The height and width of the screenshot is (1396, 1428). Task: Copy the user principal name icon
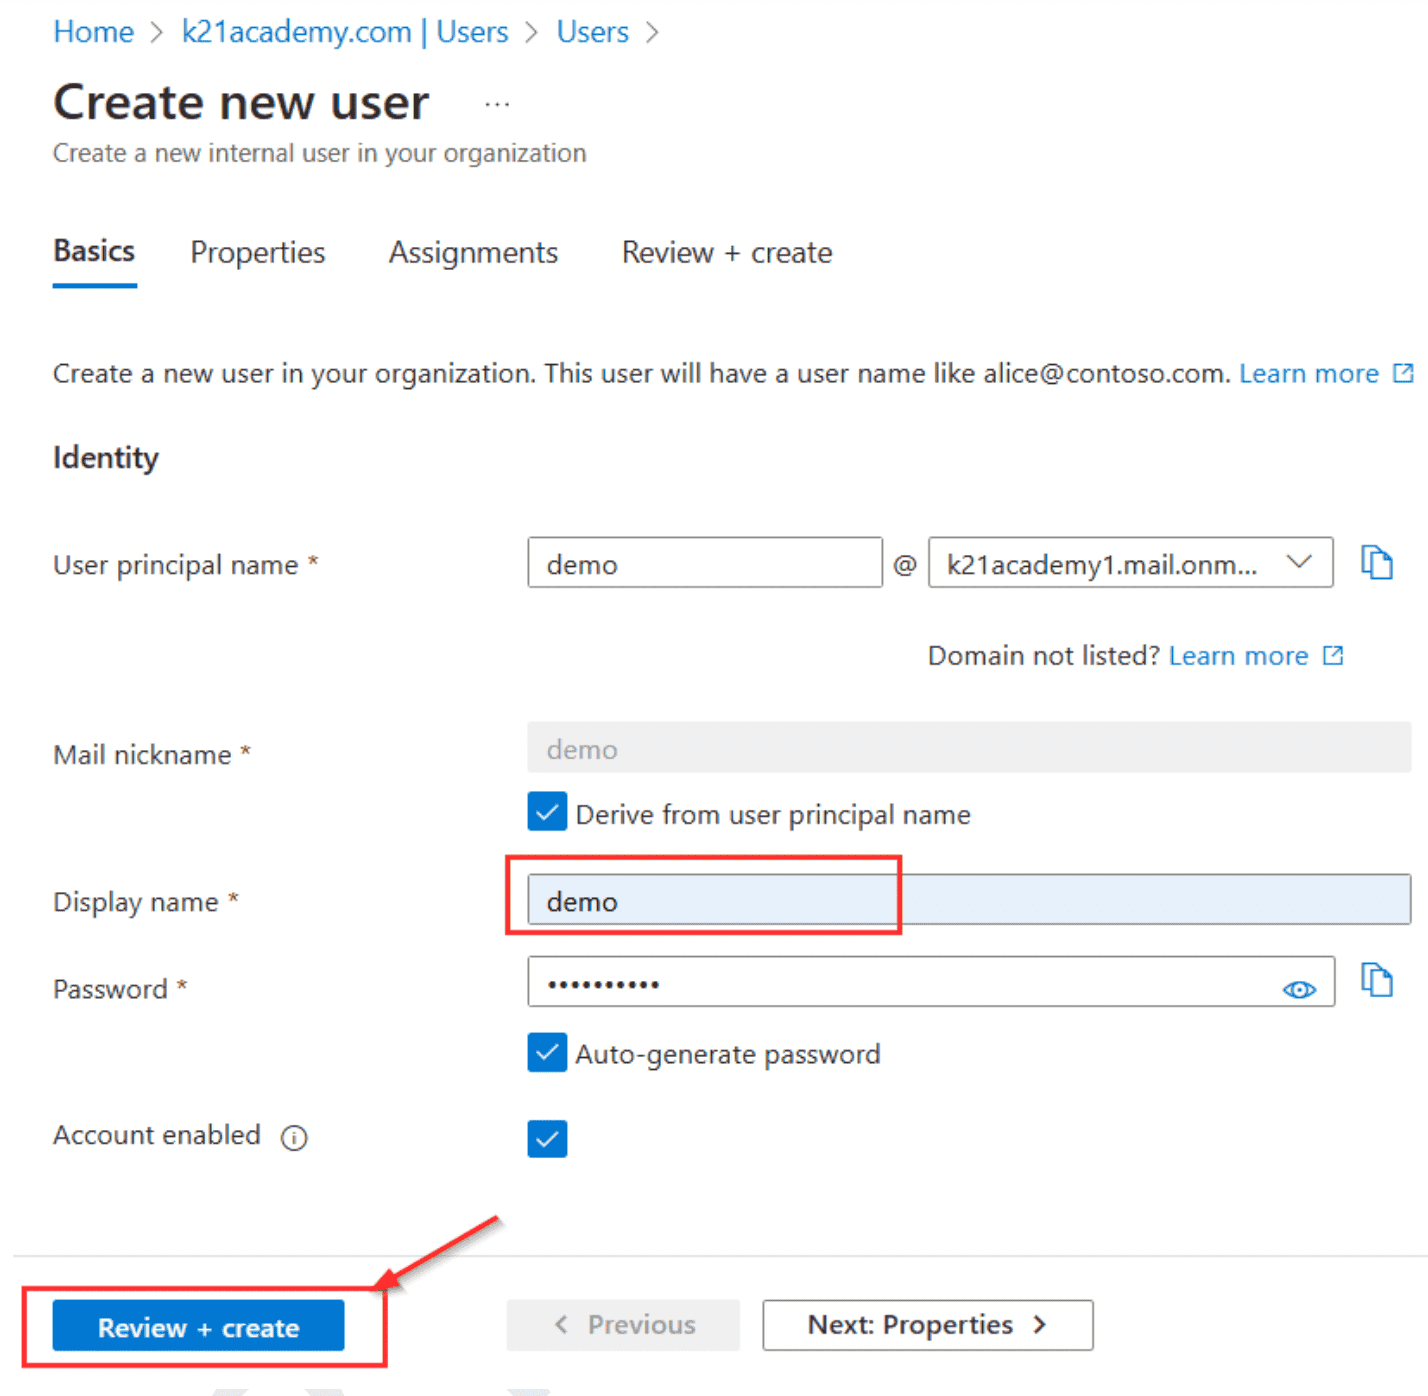[1376, 563]
